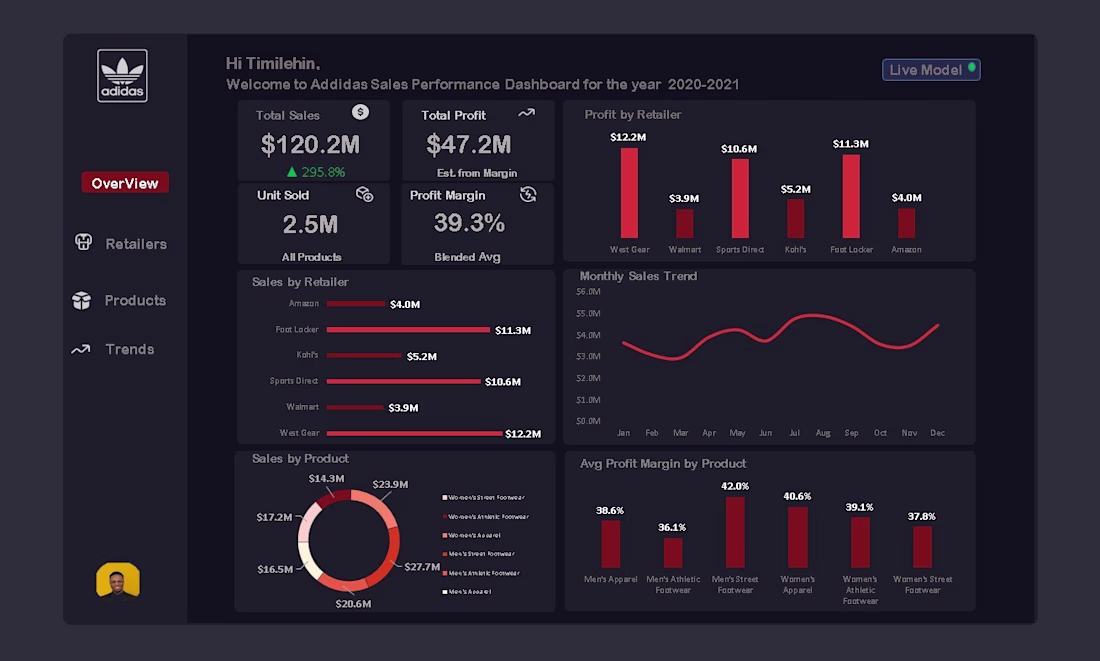The image size is (1100, 661).
Task: Click the trend arrow icon on Total Profit card
Action: [526, 112]
